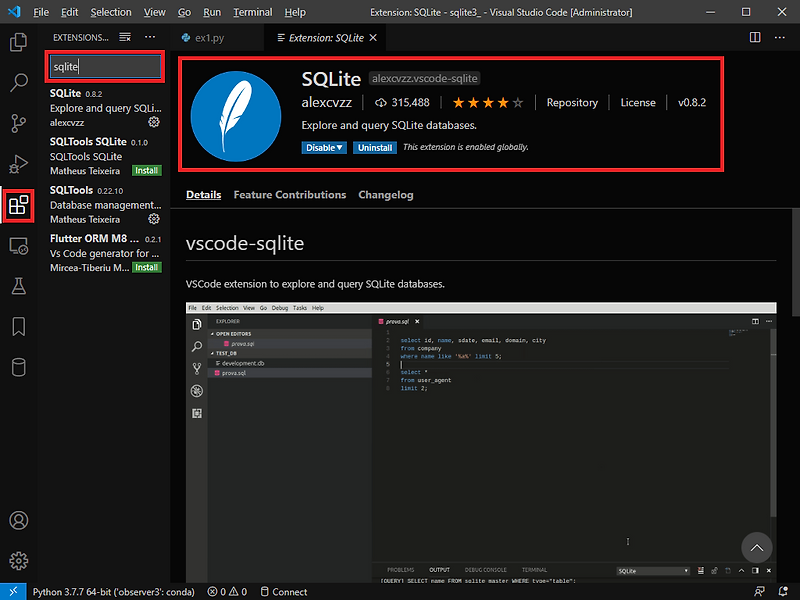Click manage gear for SQLTools extension

[154, 219]
